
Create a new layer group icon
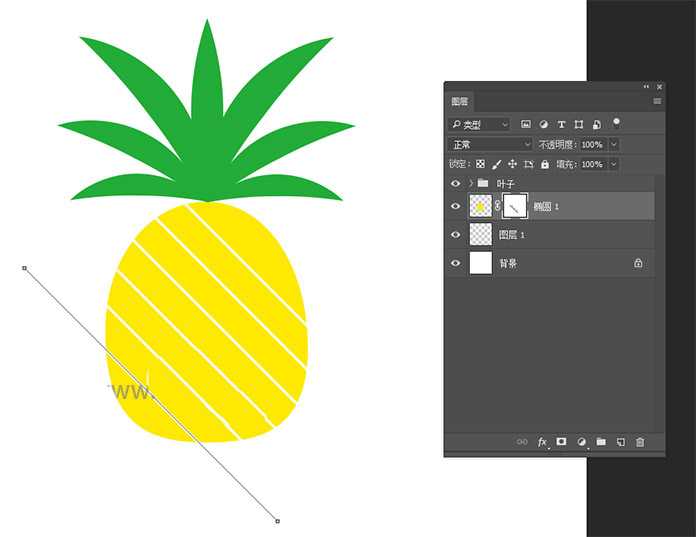601,442
